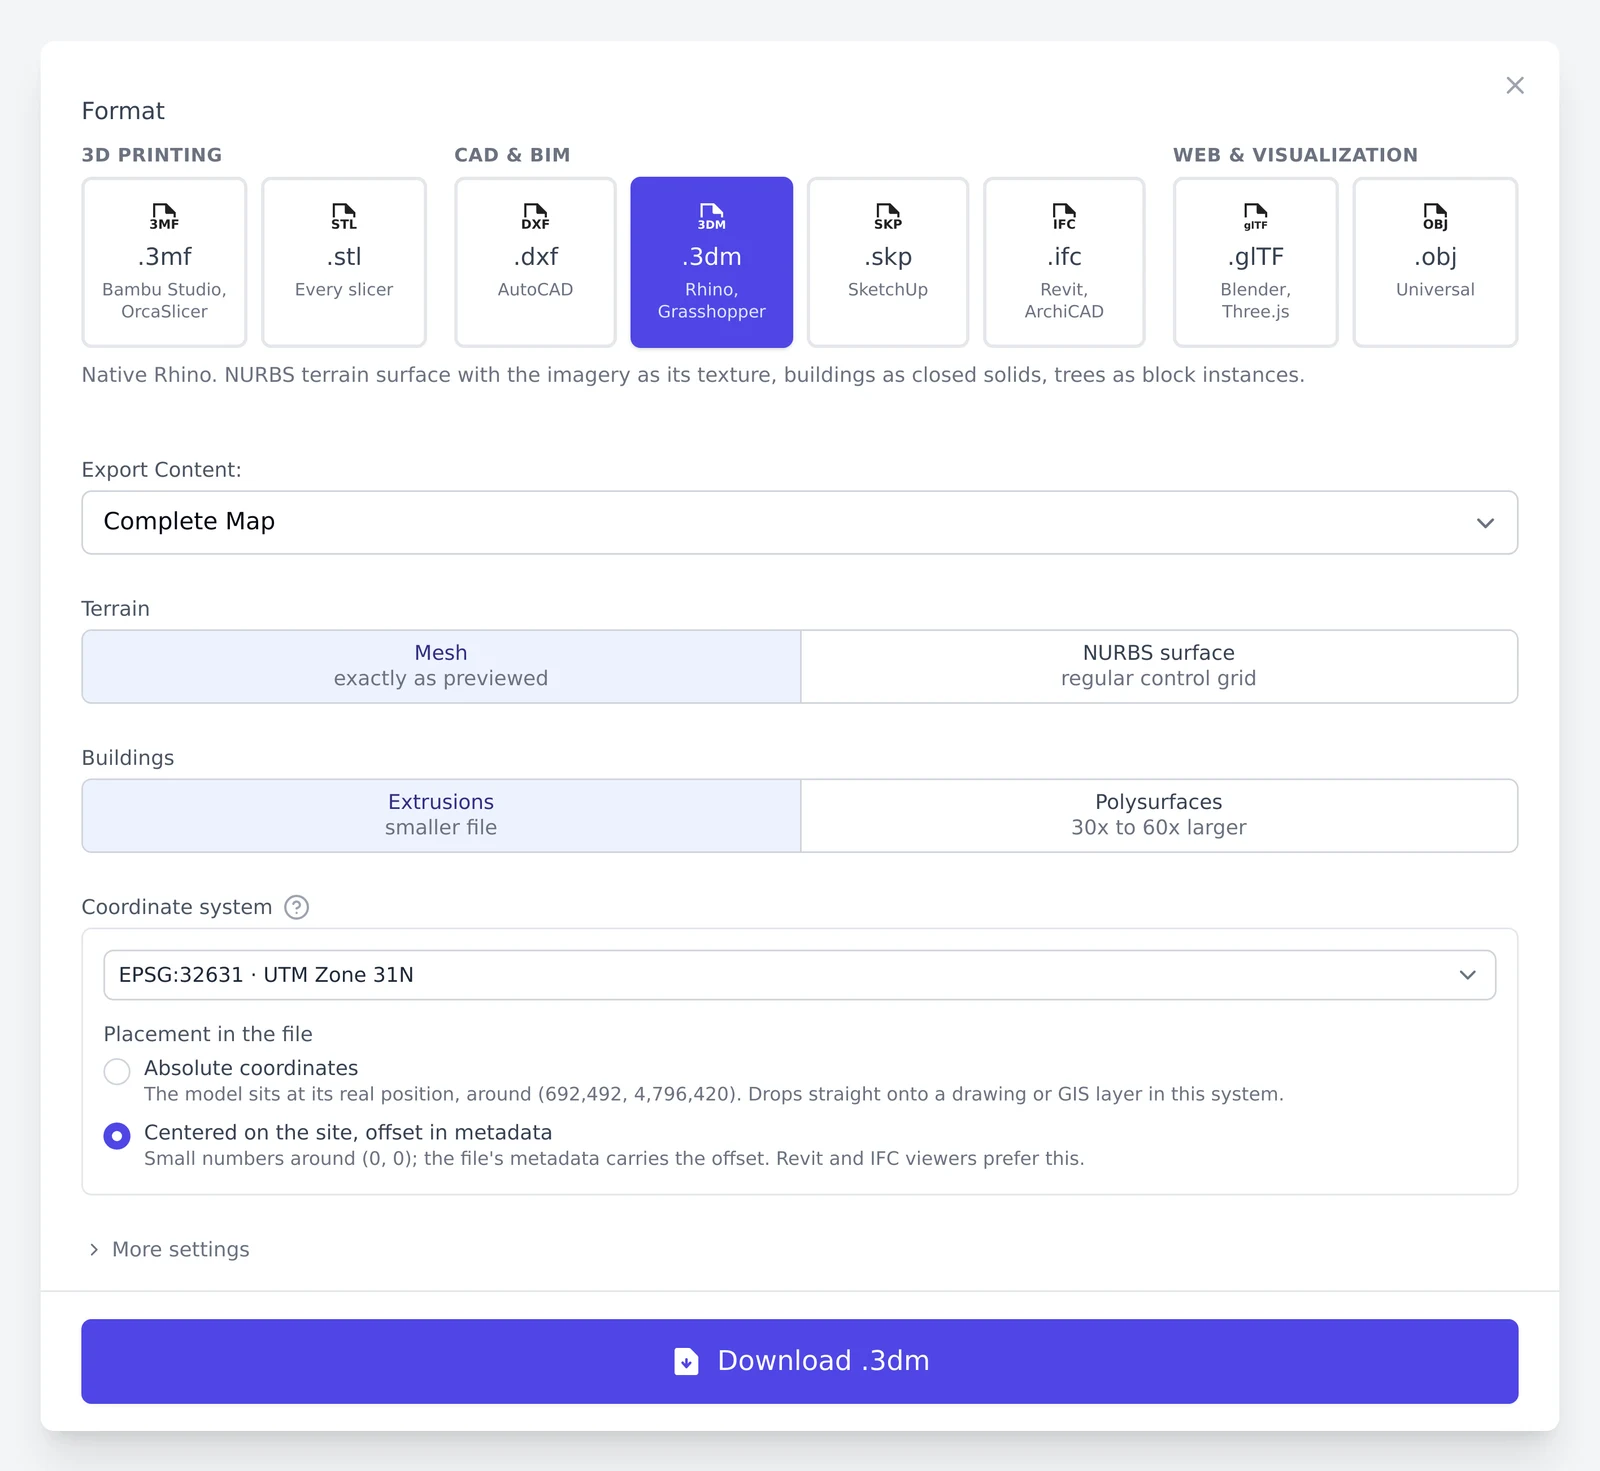Click the Absolute coordinates description text
The height and width of the screenshot is (1471, 1600).
(714, 1094)
